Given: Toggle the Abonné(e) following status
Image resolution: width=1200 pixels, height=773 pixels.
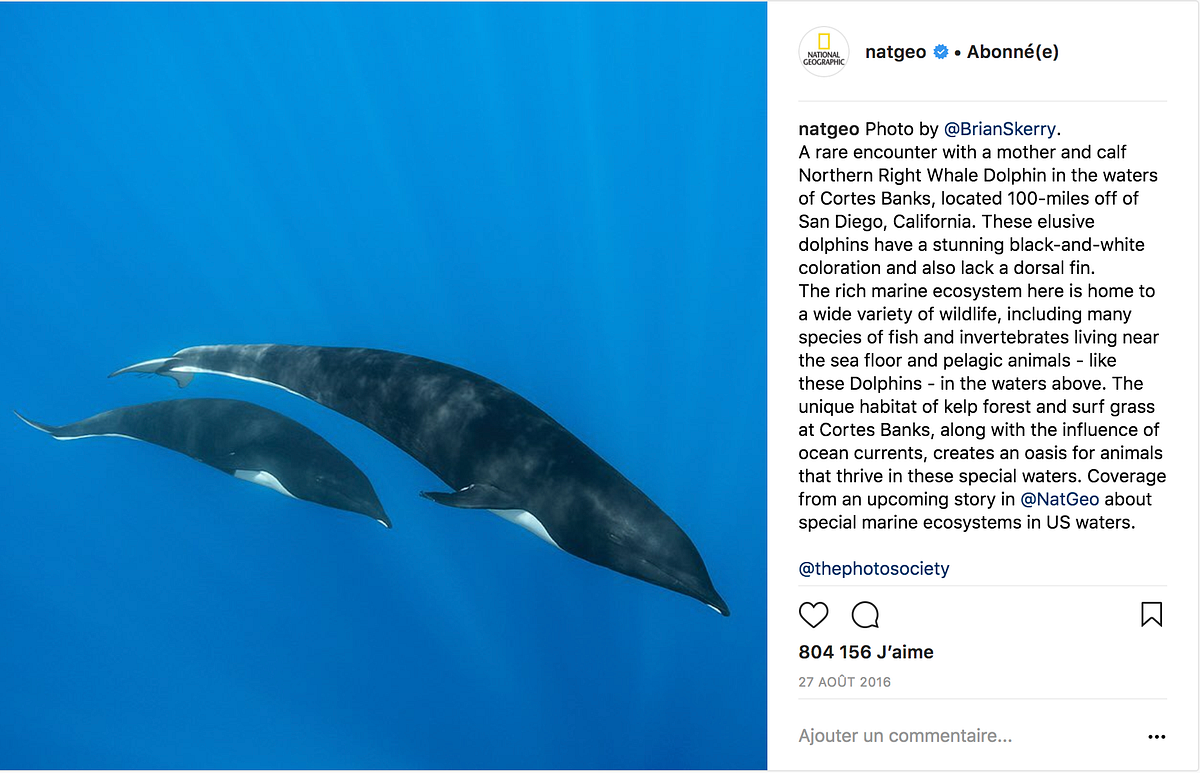Looking at the screenshot, I should pyautogui.click(x=1013, y=52).
